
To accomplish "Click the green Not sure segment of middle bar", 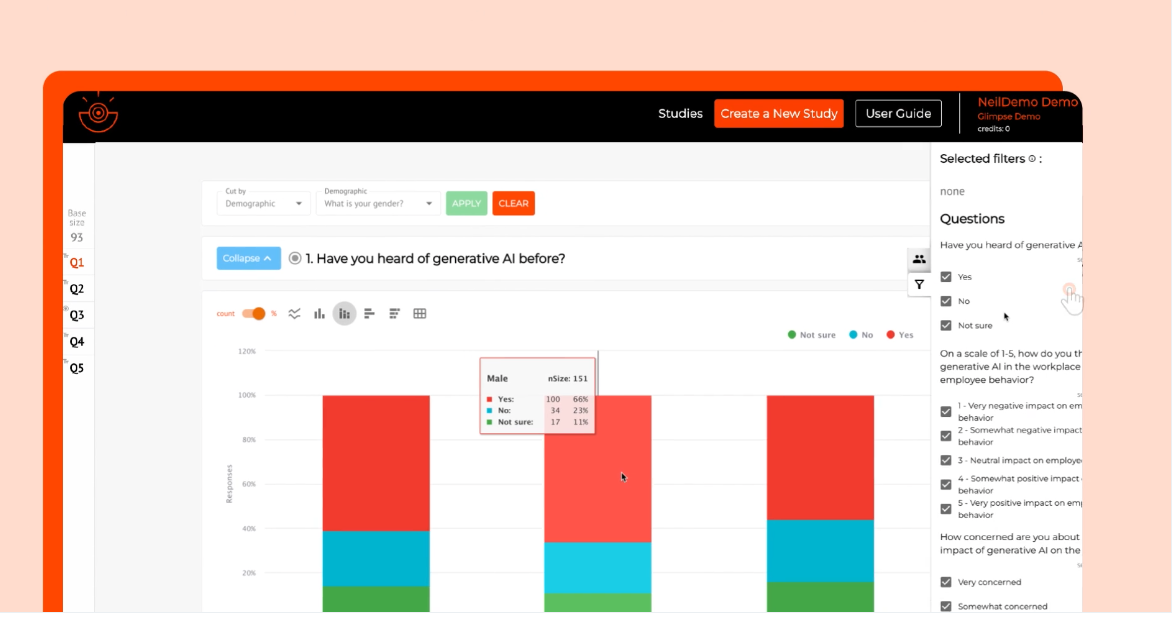I will (x=597, y=603).
